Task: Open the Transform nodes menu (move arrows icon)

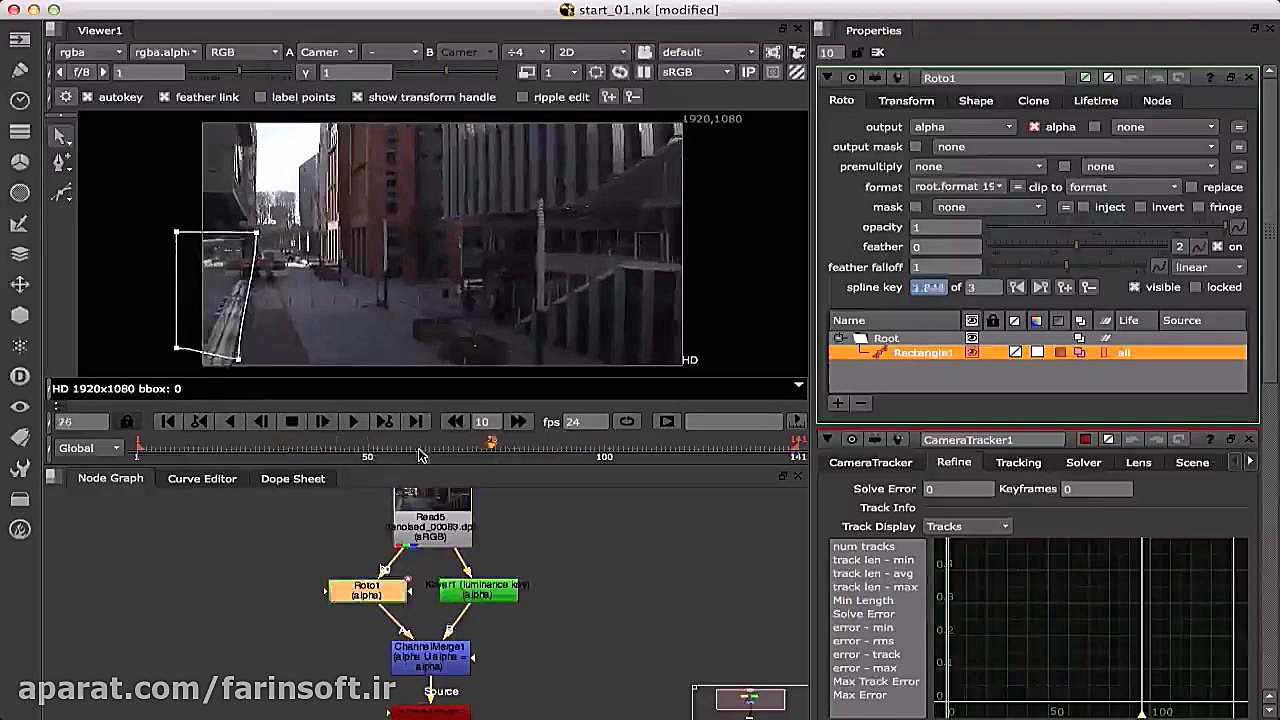Action: 19,284
